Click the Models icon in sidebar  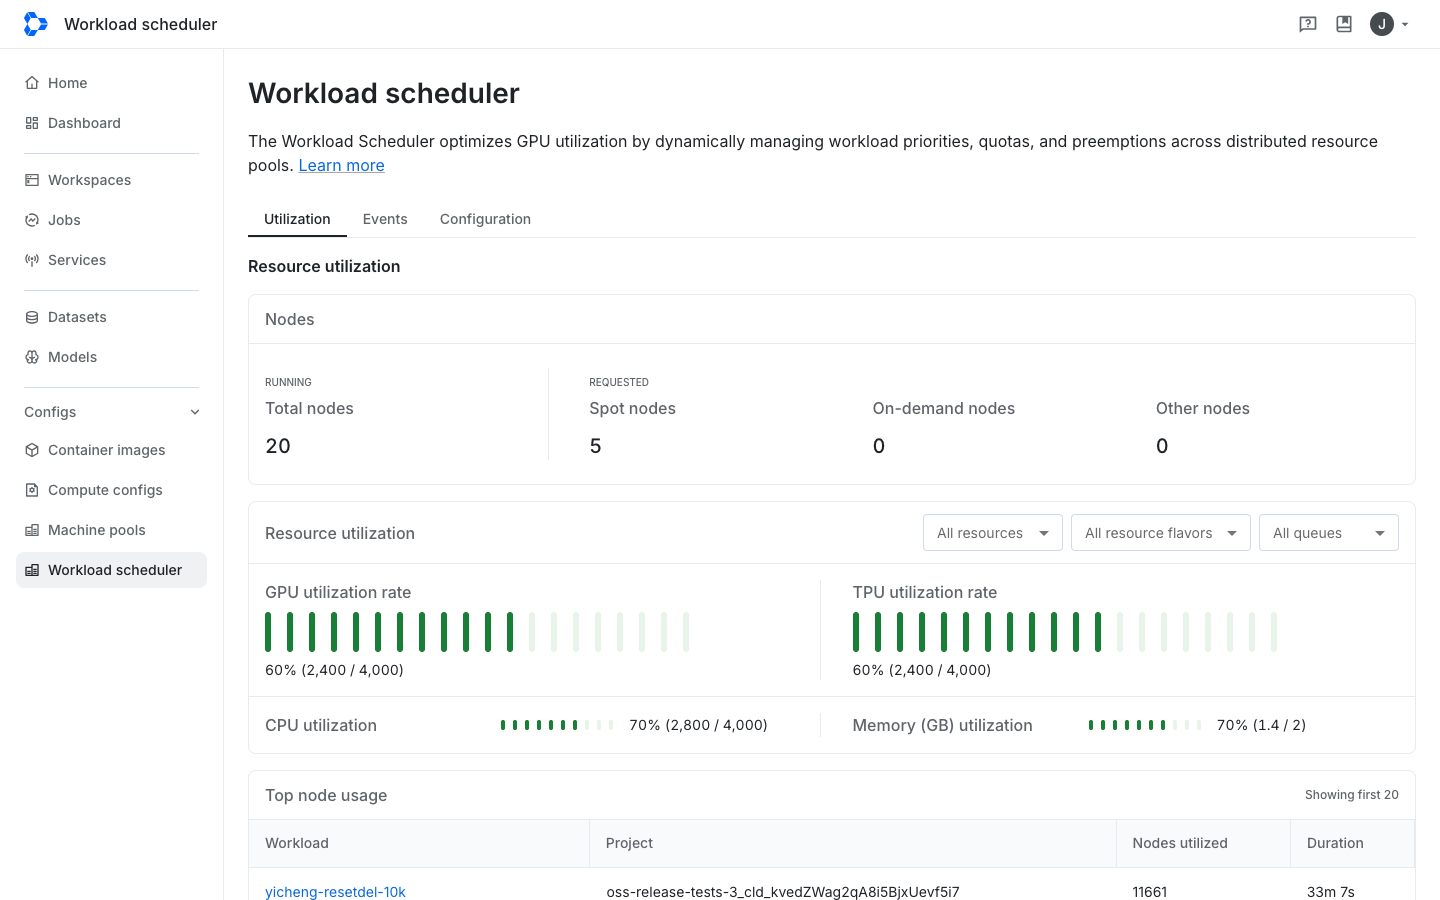click(32, 357)
